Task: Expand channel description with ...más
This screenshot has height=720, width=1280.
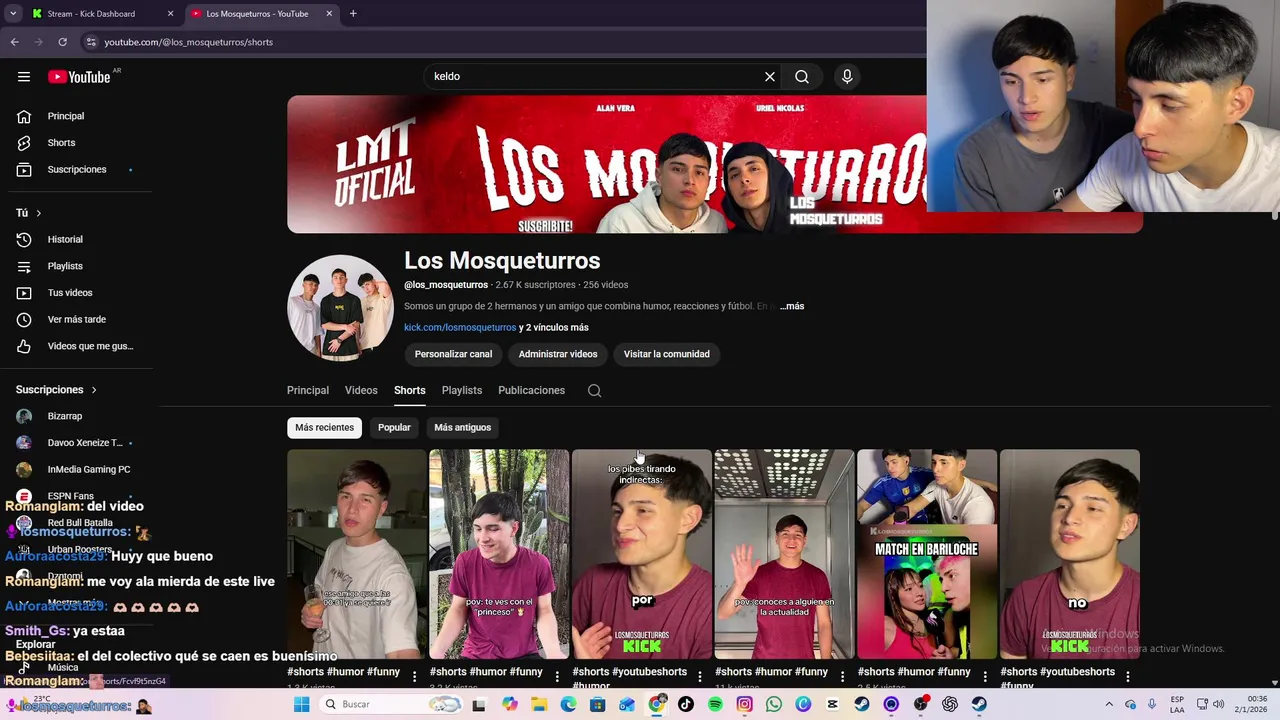Action: (792, 306)
